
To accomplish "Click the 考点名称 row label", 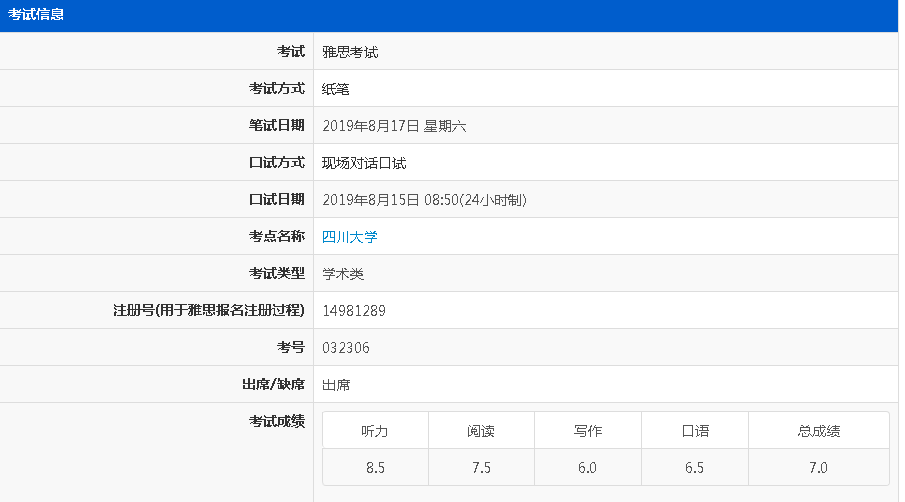I will pyautogui.click(x=276, y=236).
